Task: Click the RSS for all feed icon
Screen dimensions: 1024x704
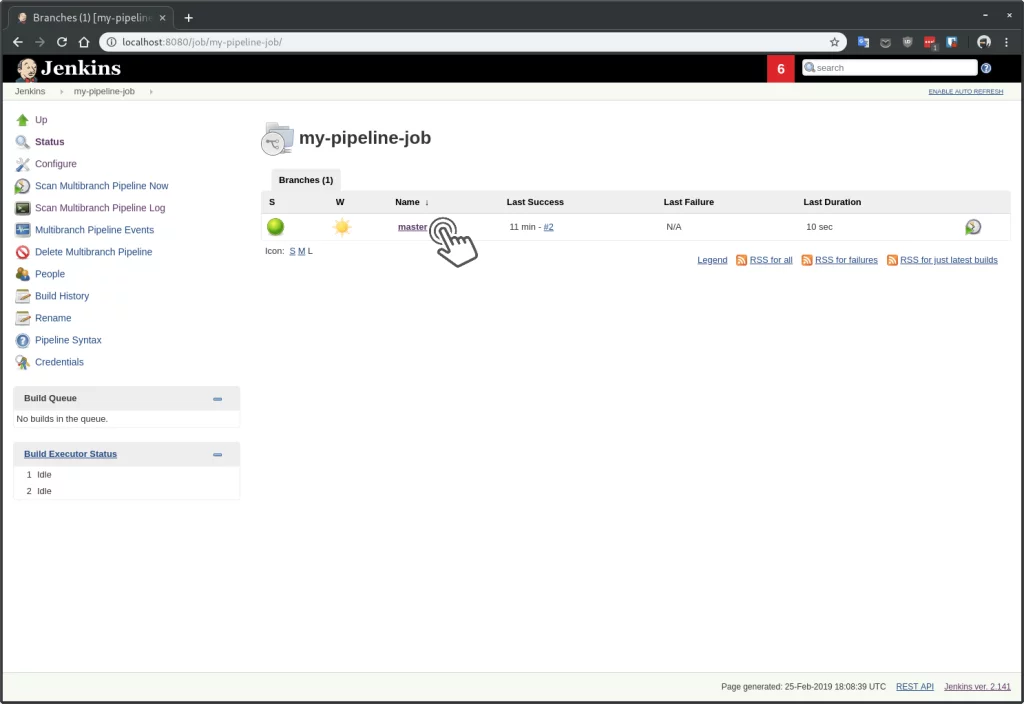Action: (741, 260)
